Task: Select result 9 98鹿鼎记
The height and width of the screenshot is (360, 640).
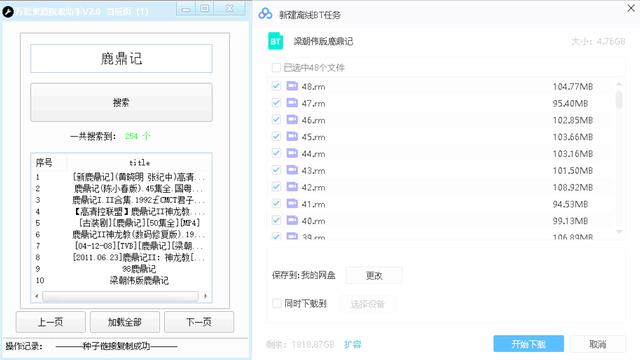Action: 121,269
